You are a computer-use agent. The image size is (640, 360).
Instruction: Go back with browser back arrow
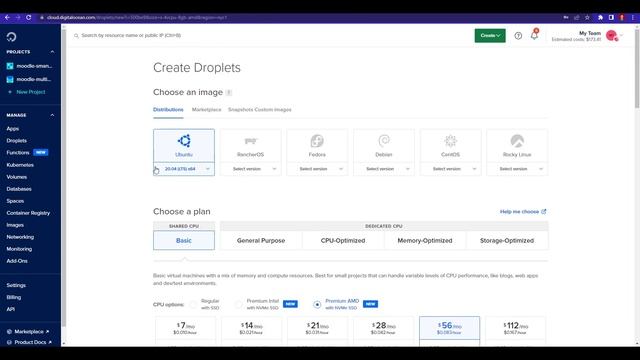point(7,18)
